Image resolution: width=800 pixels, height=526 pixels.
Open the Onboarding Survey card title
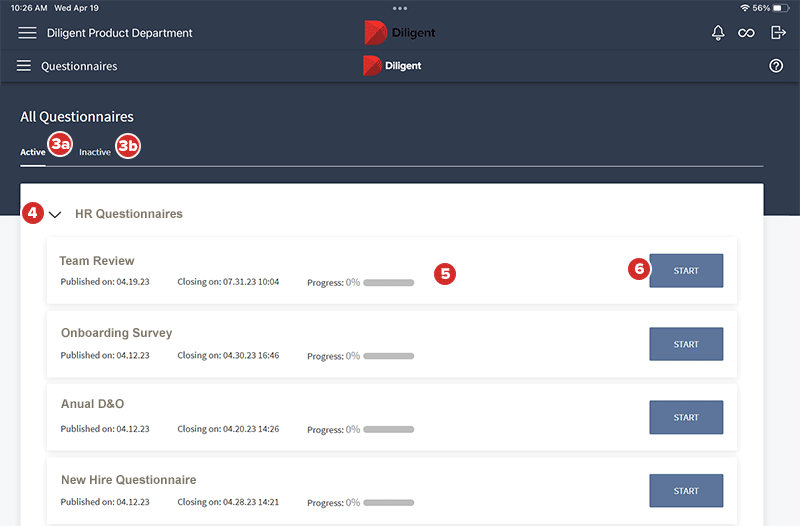[116, 333]
